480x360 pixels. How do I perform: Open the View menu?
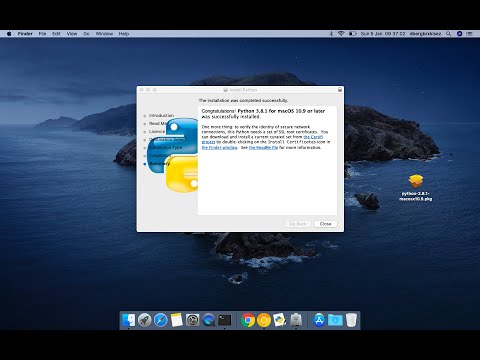(72, 34)
